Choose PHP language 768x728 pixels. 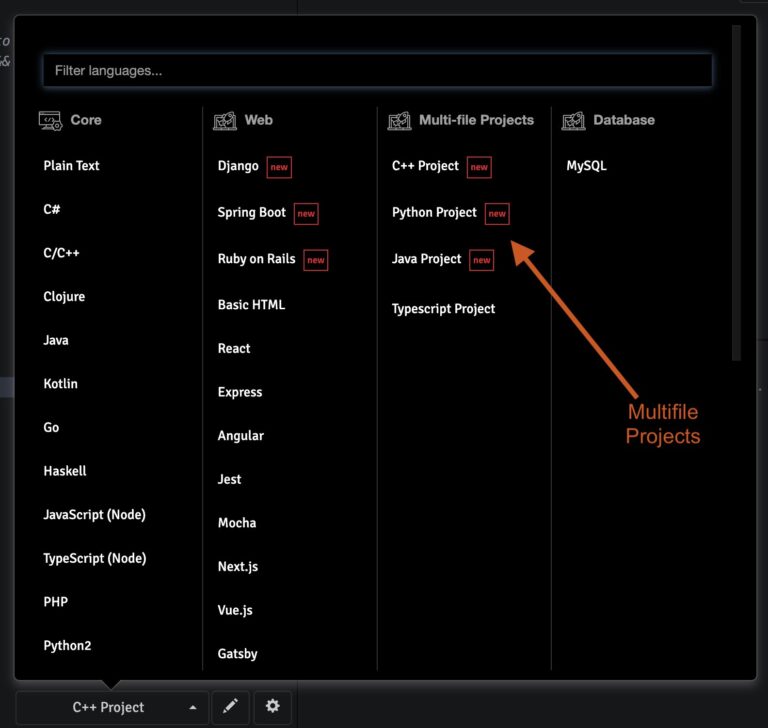pyautogui.click(x=56, y=602)
